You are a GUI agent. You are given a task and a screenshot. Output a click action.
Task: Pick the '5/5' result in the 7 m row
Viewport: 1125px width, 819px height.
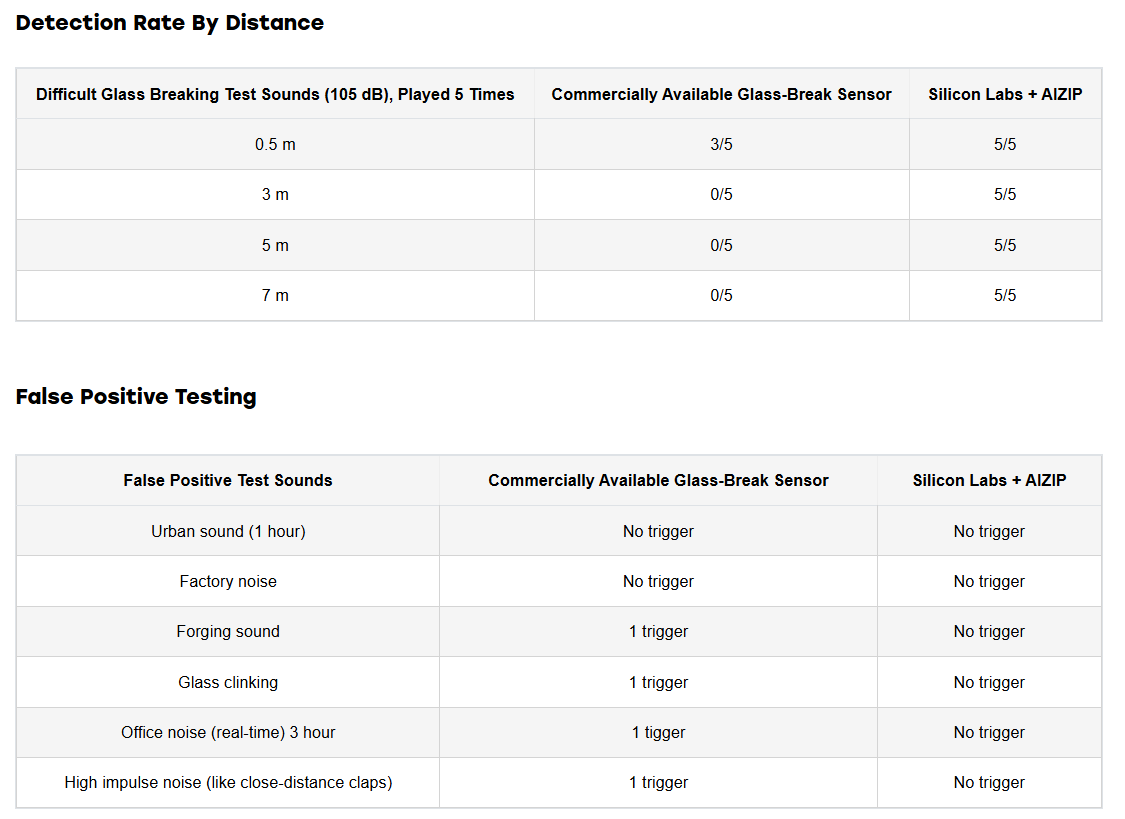(x=1005, y=295)
